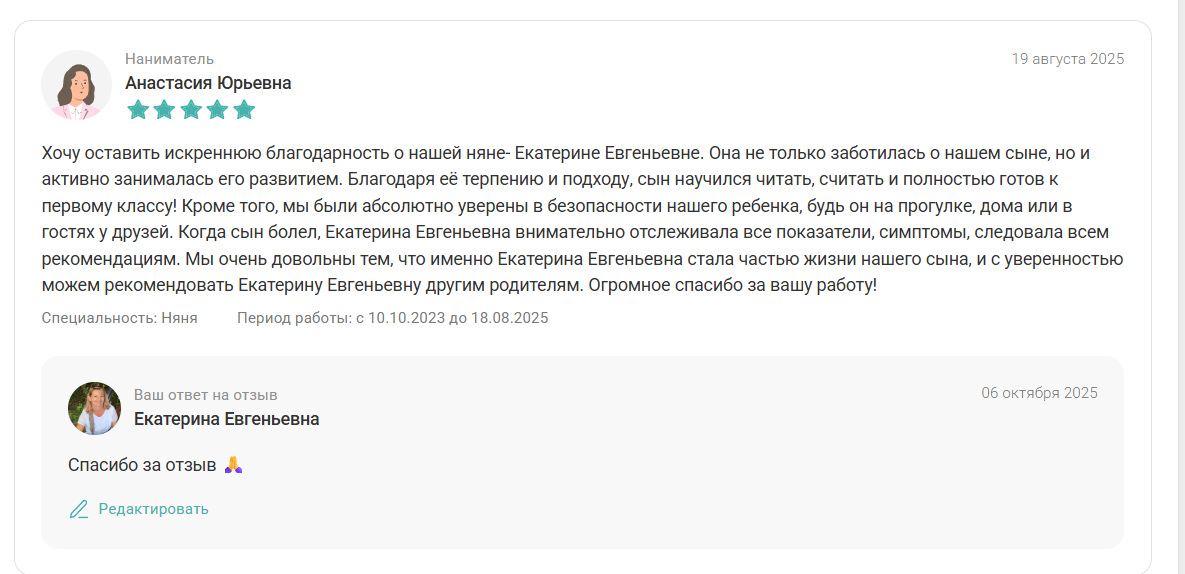Click the praying hands emoji
The width and height of the screenshot is (1185, 574).
[233, 465]
